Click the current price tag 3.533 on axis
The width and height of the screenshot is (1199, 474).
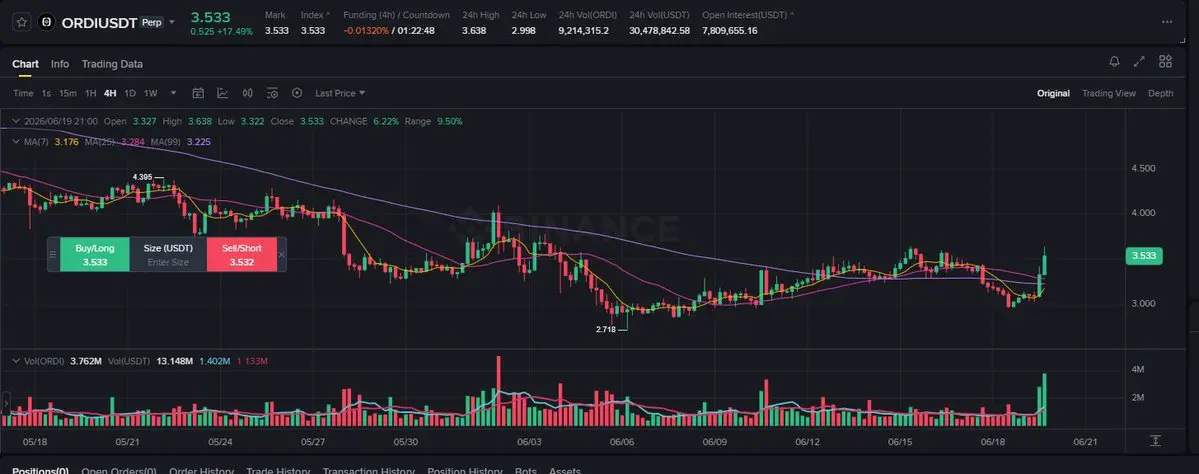1144,256
